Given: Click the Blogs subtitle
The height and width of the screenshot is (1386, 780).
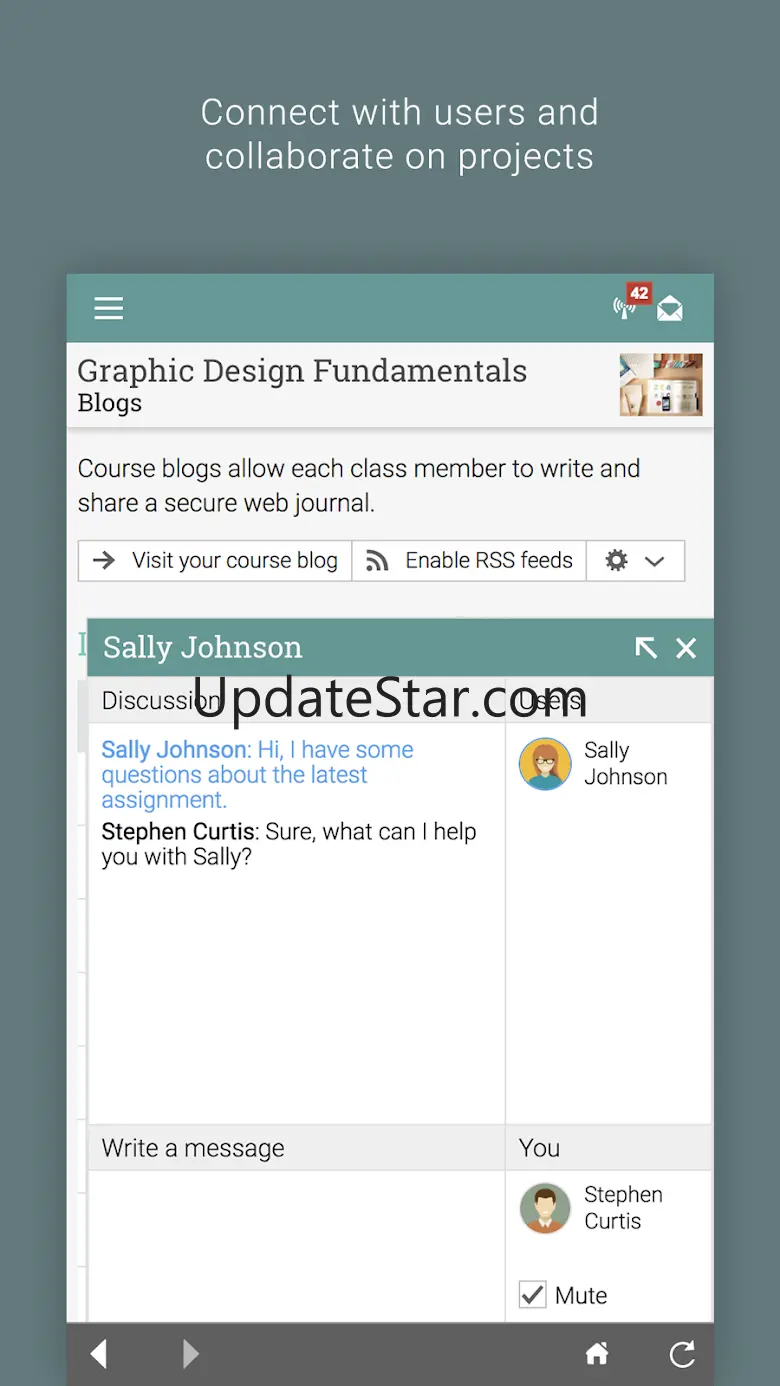Looking at the screenshot, I should tap(110, 403).
